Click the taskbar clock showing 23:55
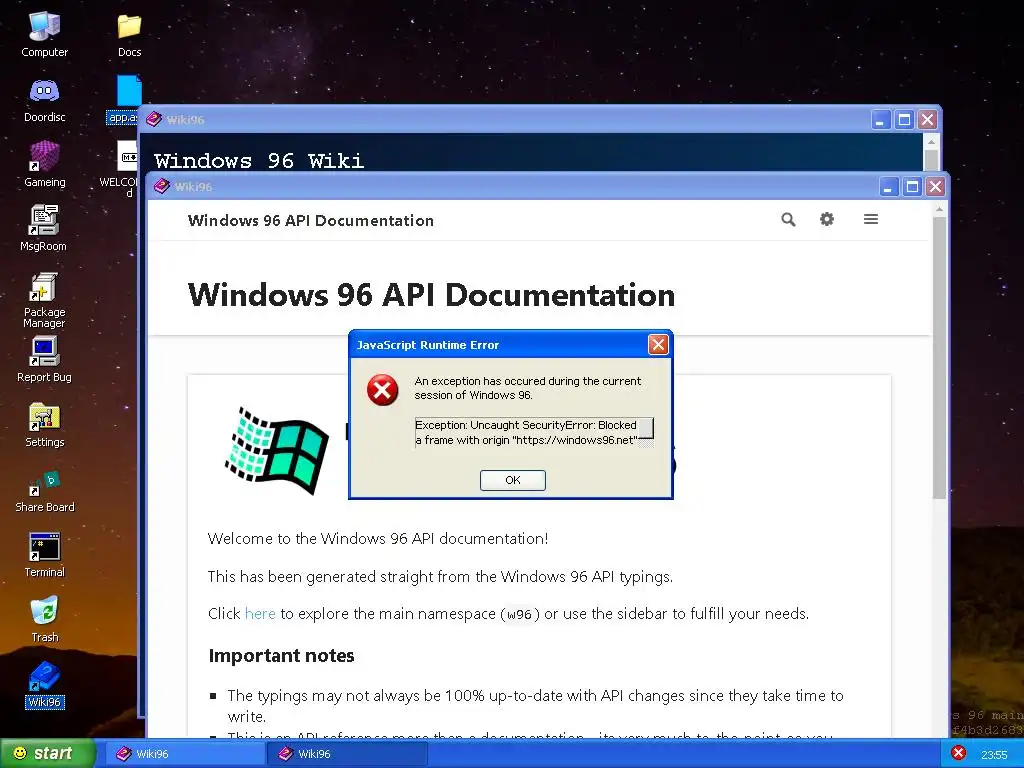Viewport: 1024px width, 768px height. (994, 754)
